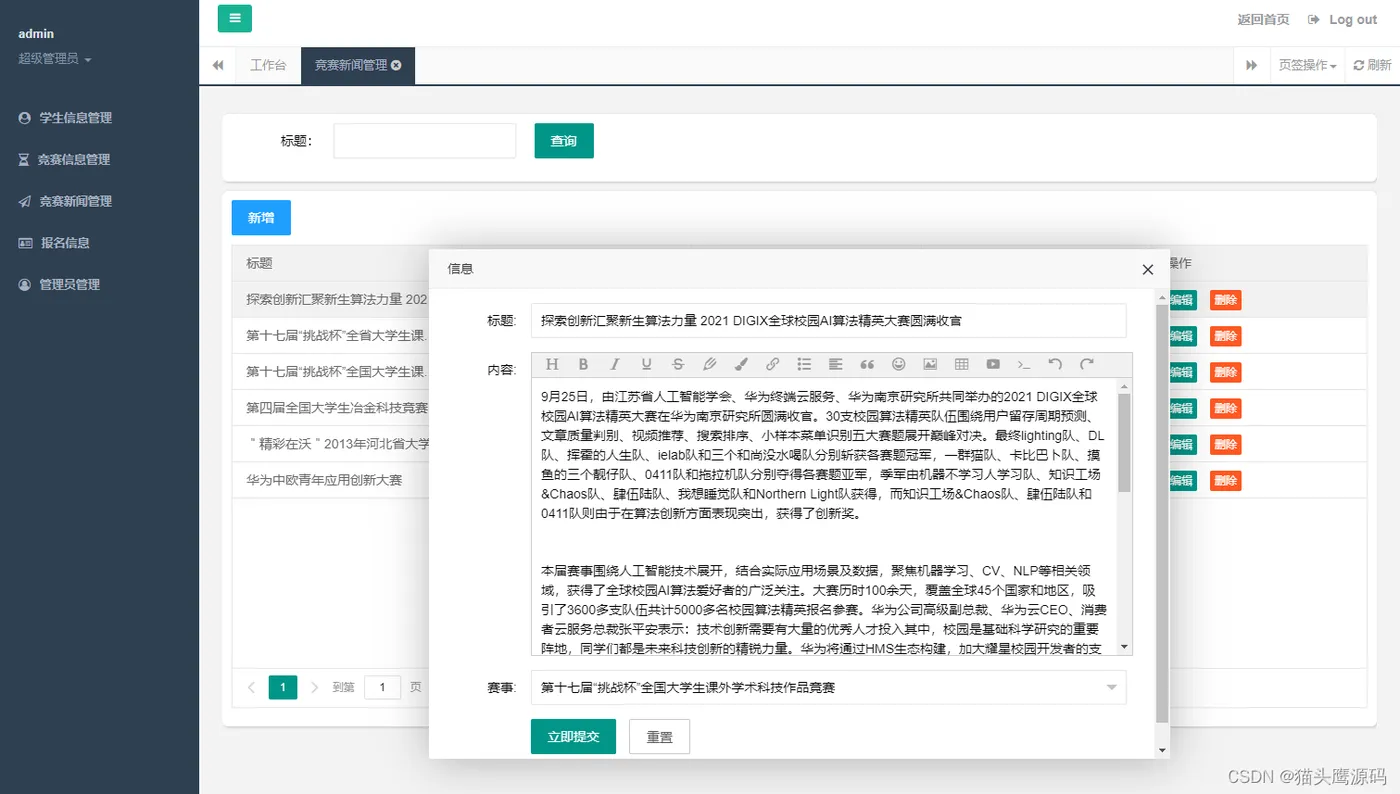Redo the last editor change

(x=1087, y=364)
